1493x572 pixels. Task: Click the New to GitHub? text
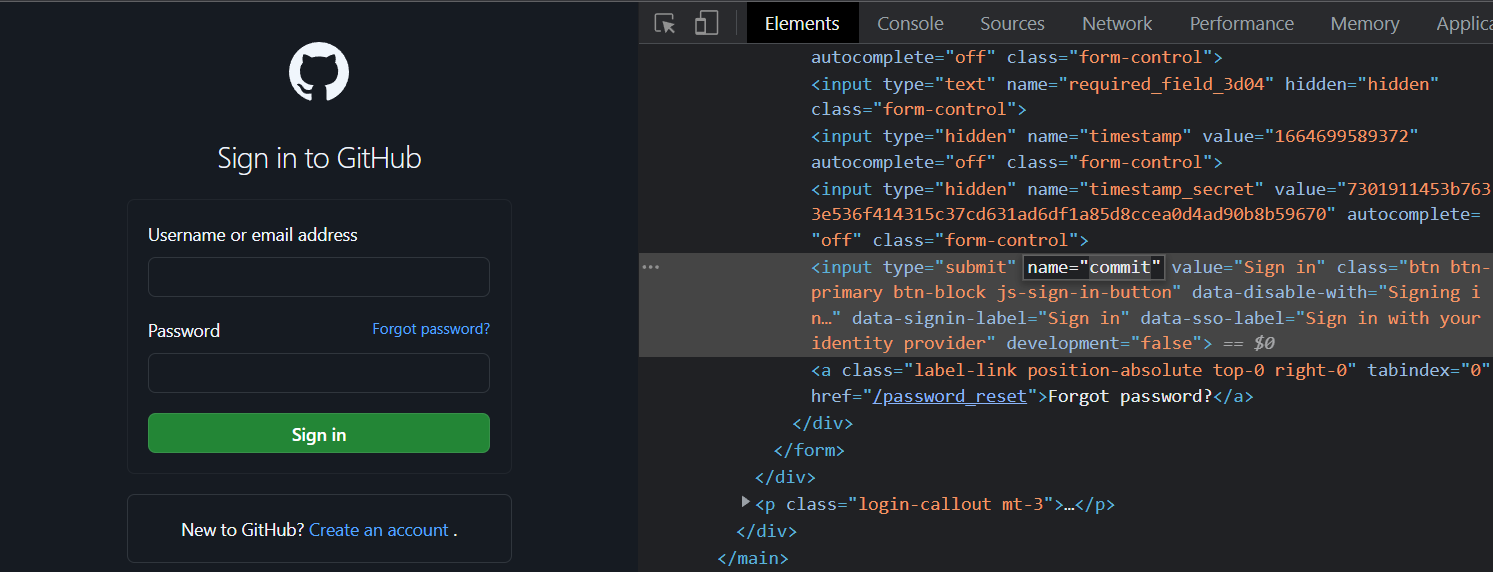(243, 530)
